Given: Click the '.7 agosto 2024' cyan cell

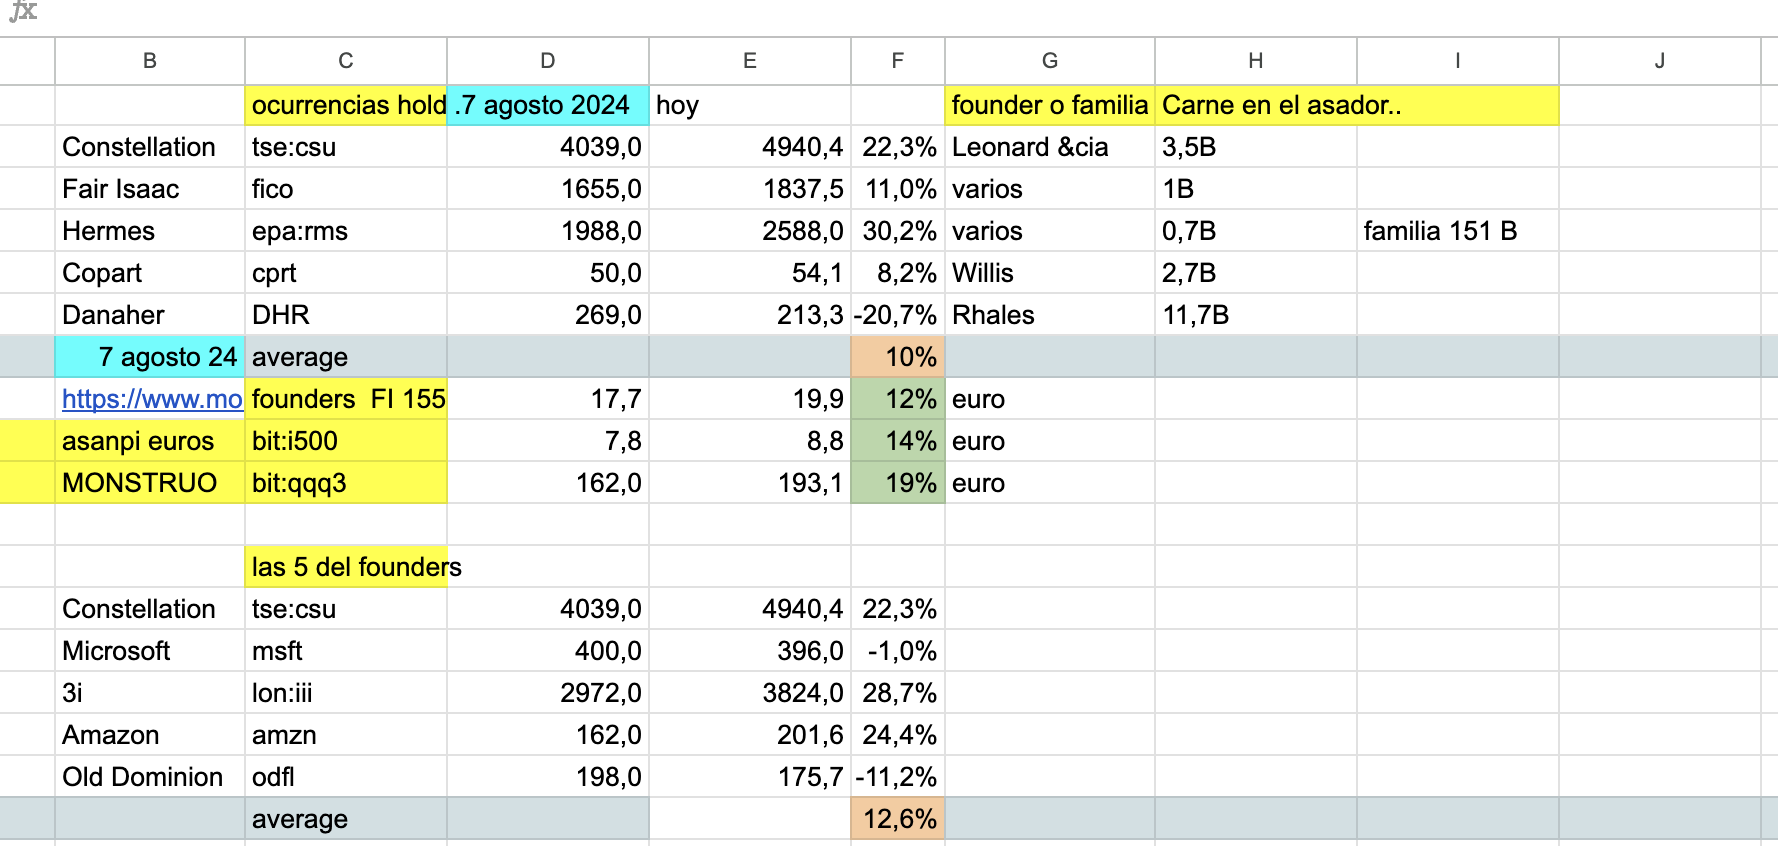Looking at the screenshot, I should pos(548,105).
